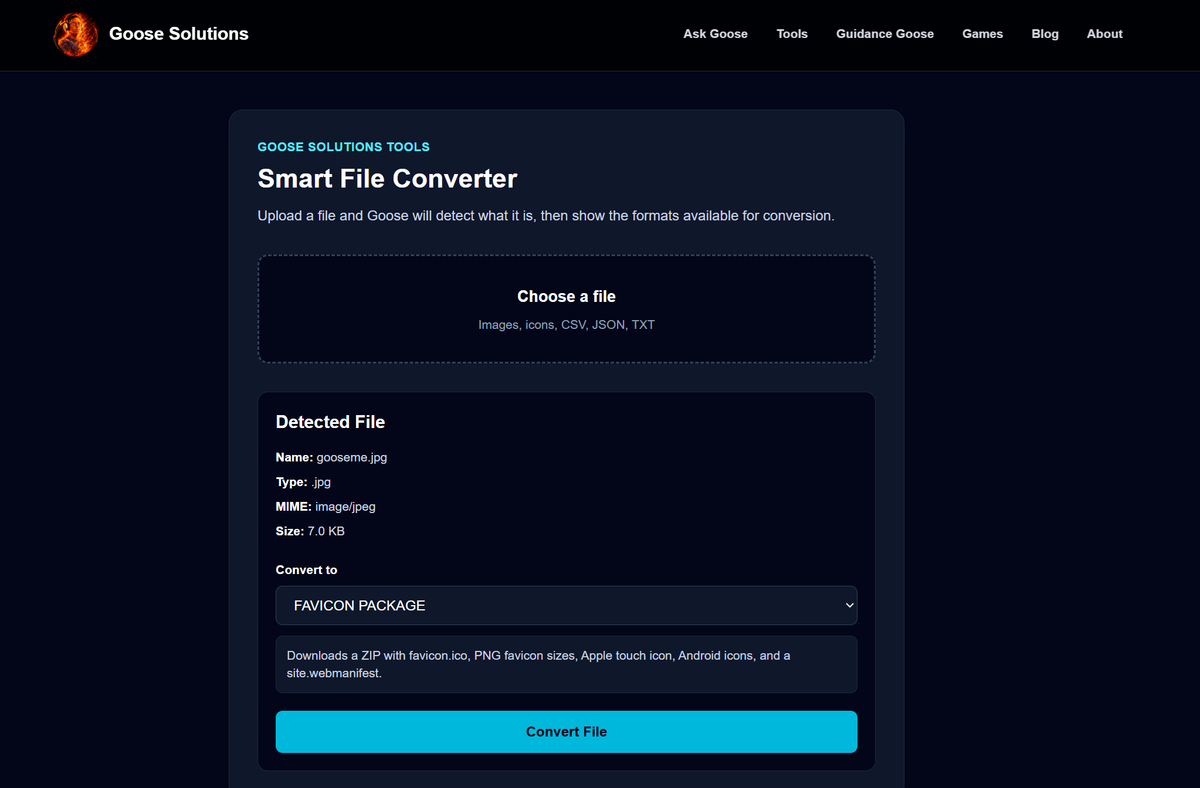1200x788 pixels.
Task: Click the Choose a file upload area
Action: (566, 309)
